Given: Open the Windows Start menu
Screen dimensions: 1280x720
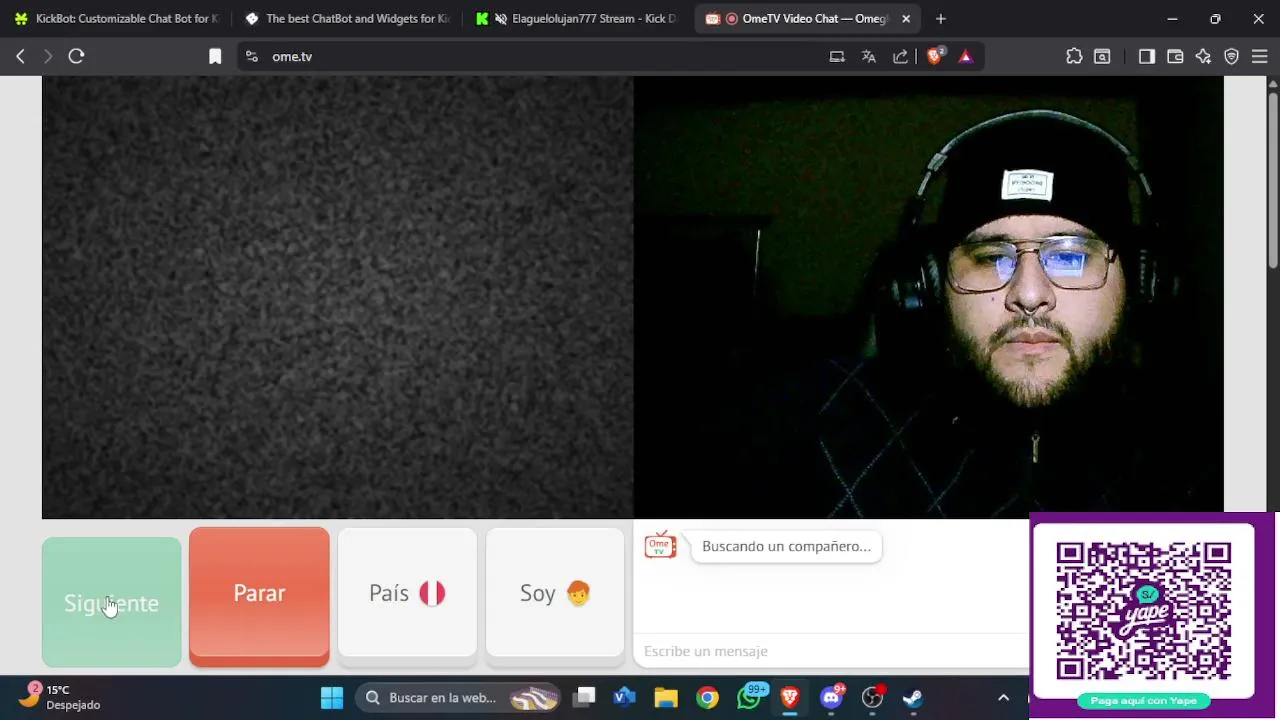Looking at the screenshot, I should [x=332, y=698].
